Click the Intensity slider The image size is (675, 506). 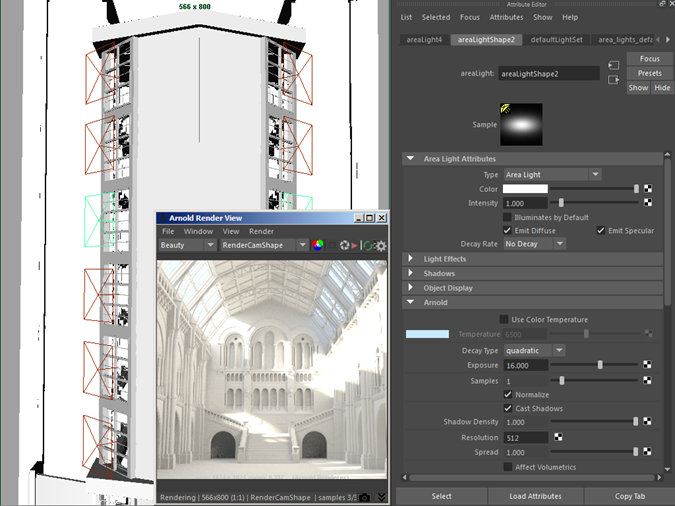594,202
